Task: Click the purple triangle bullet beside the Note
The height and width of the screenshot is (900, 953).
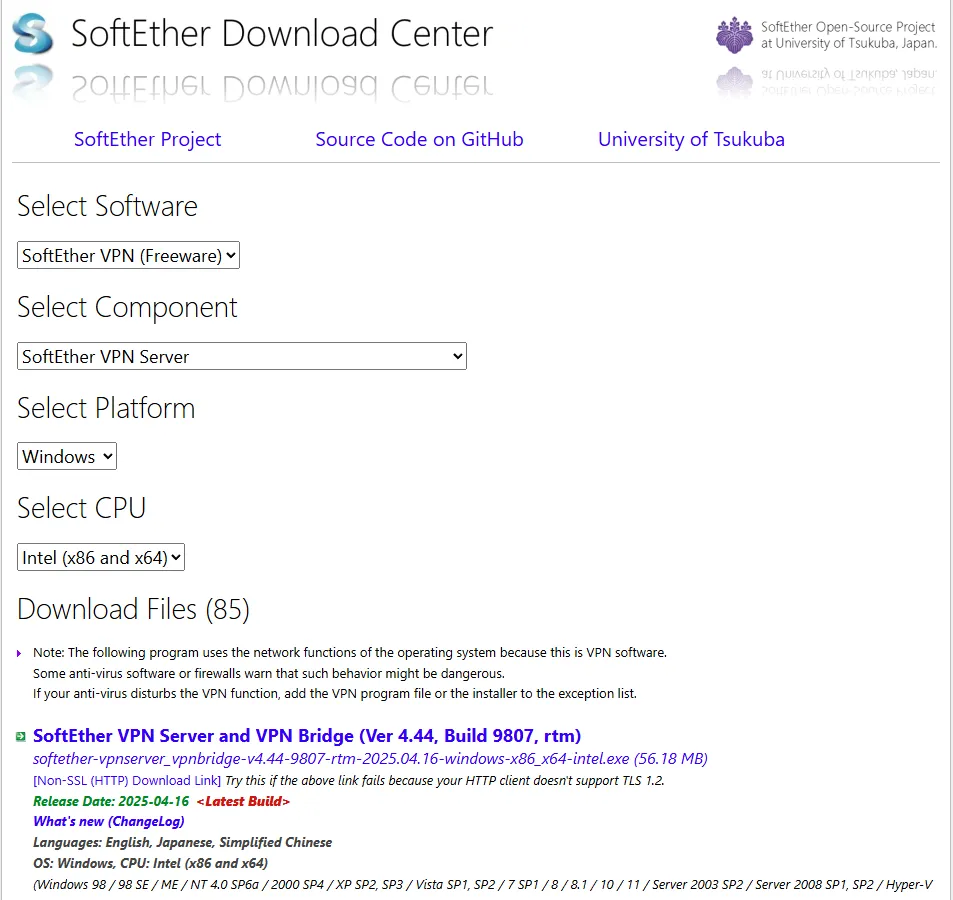Action: [19, 653]
